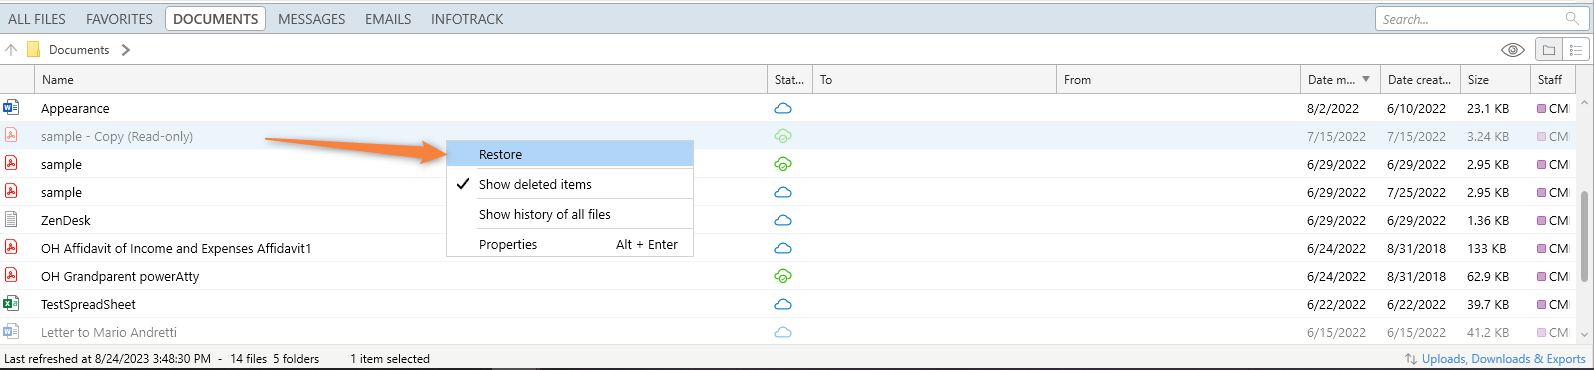
Task: Click the eye preview icon near search
Action: (1513, 50)
